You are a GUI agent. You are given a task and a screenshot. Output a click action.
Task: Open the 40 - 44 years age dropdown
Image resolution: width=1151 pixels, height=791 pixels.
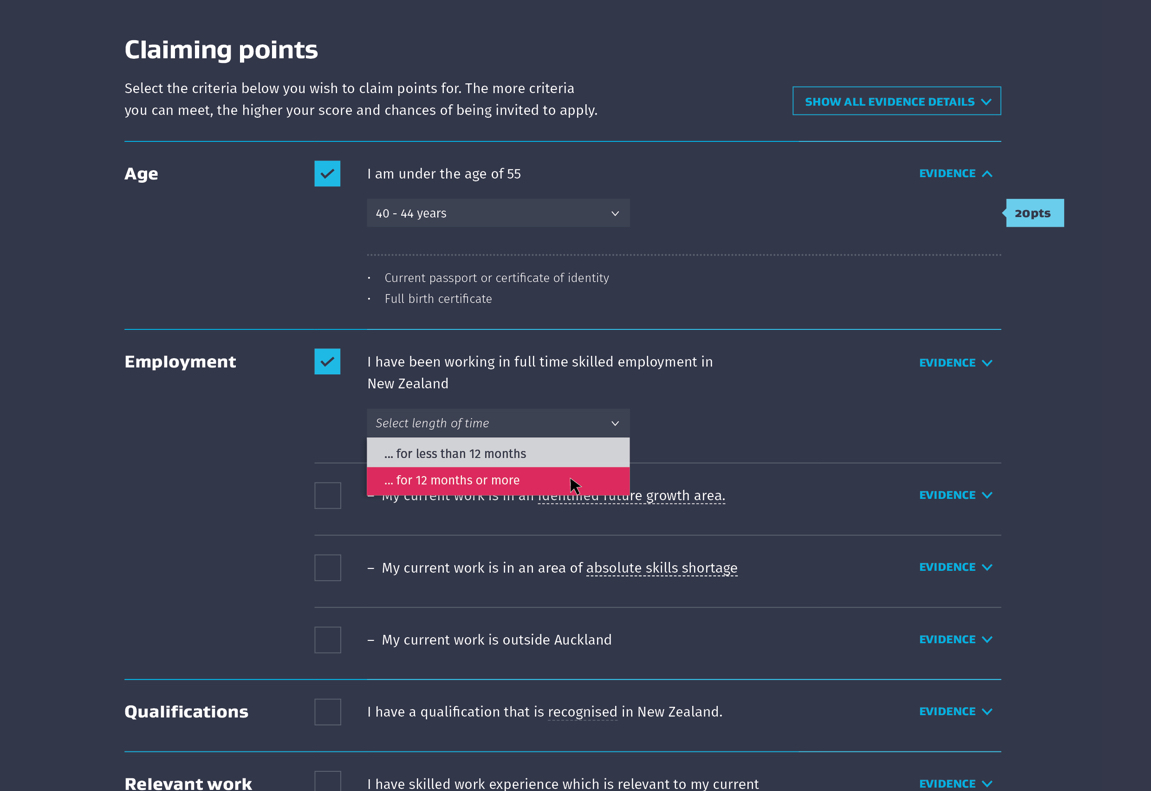pos(498,214)
